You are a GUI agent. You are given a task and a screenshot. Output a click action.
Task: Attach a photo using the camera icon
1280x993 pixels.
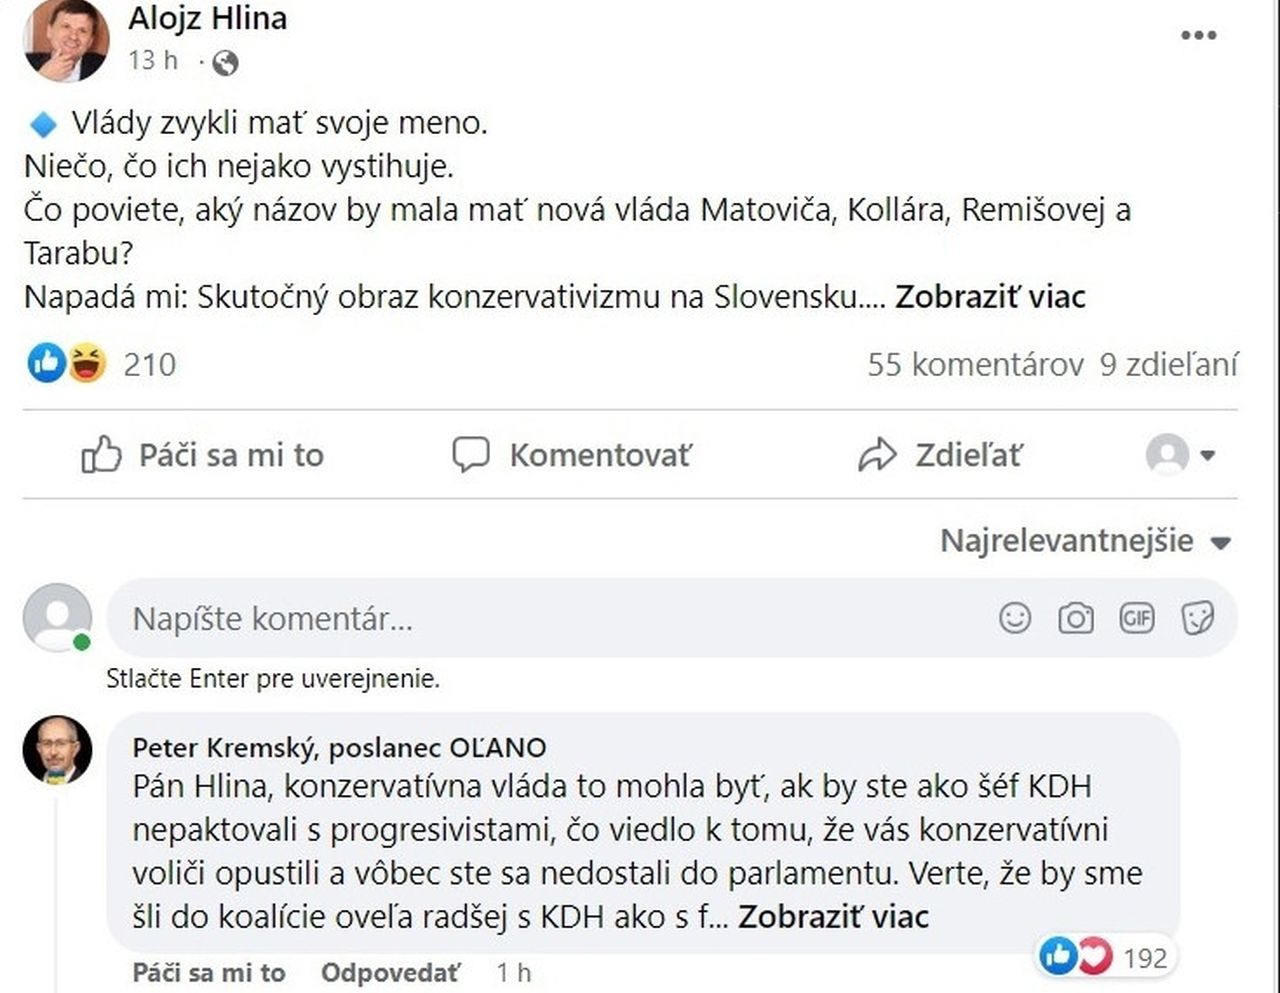1076,618
